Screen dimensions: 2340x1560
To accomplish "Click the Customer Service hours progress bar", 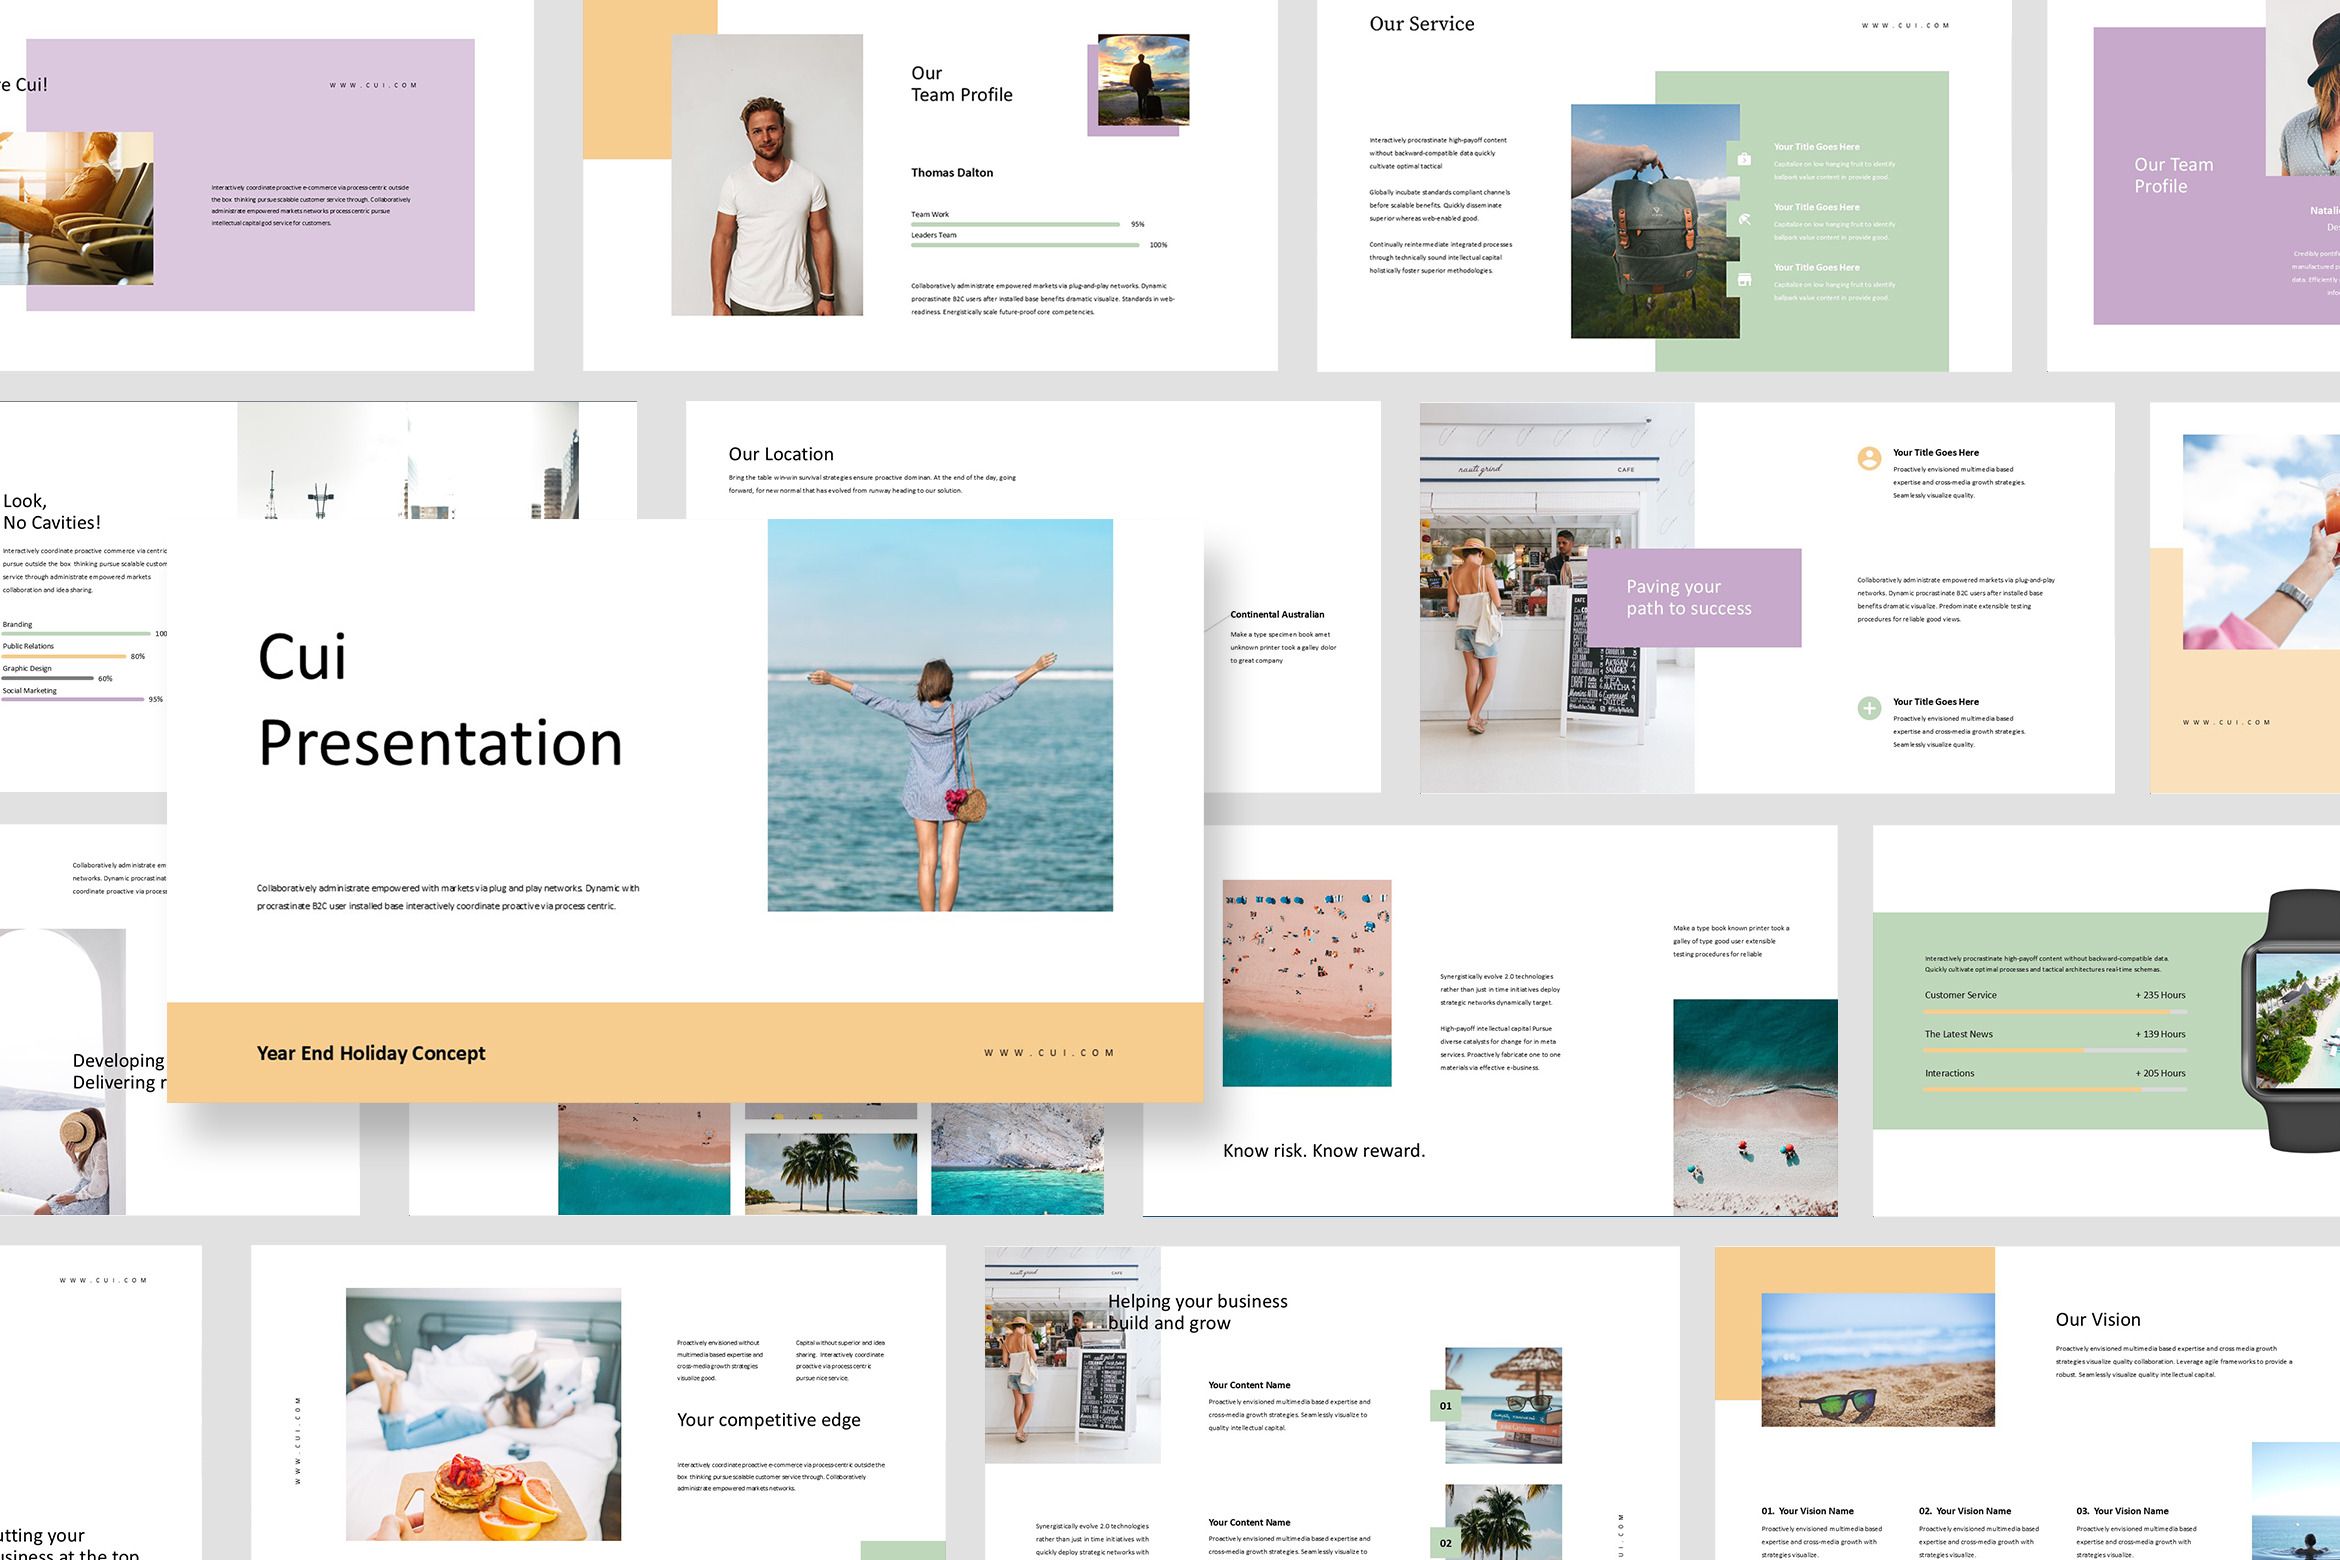I will click(2054, 1012).
